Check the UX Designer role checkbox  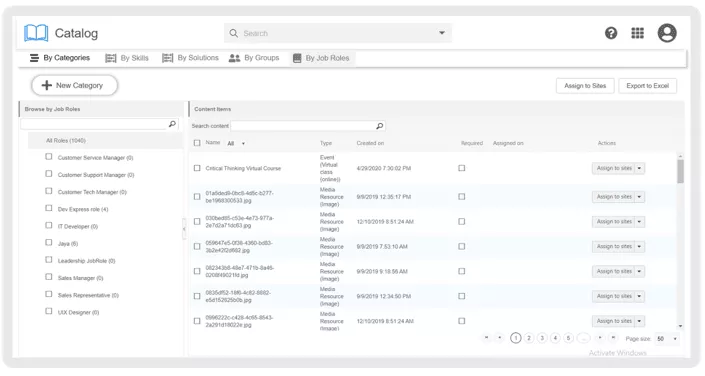(49, 311)
